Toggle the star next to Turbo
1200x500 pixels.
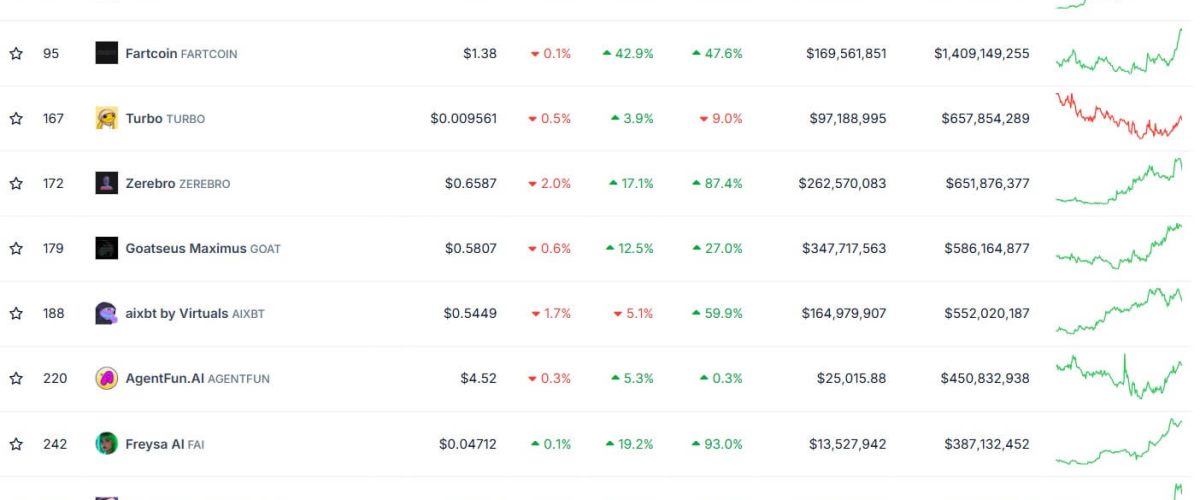(x=16, y=119)
